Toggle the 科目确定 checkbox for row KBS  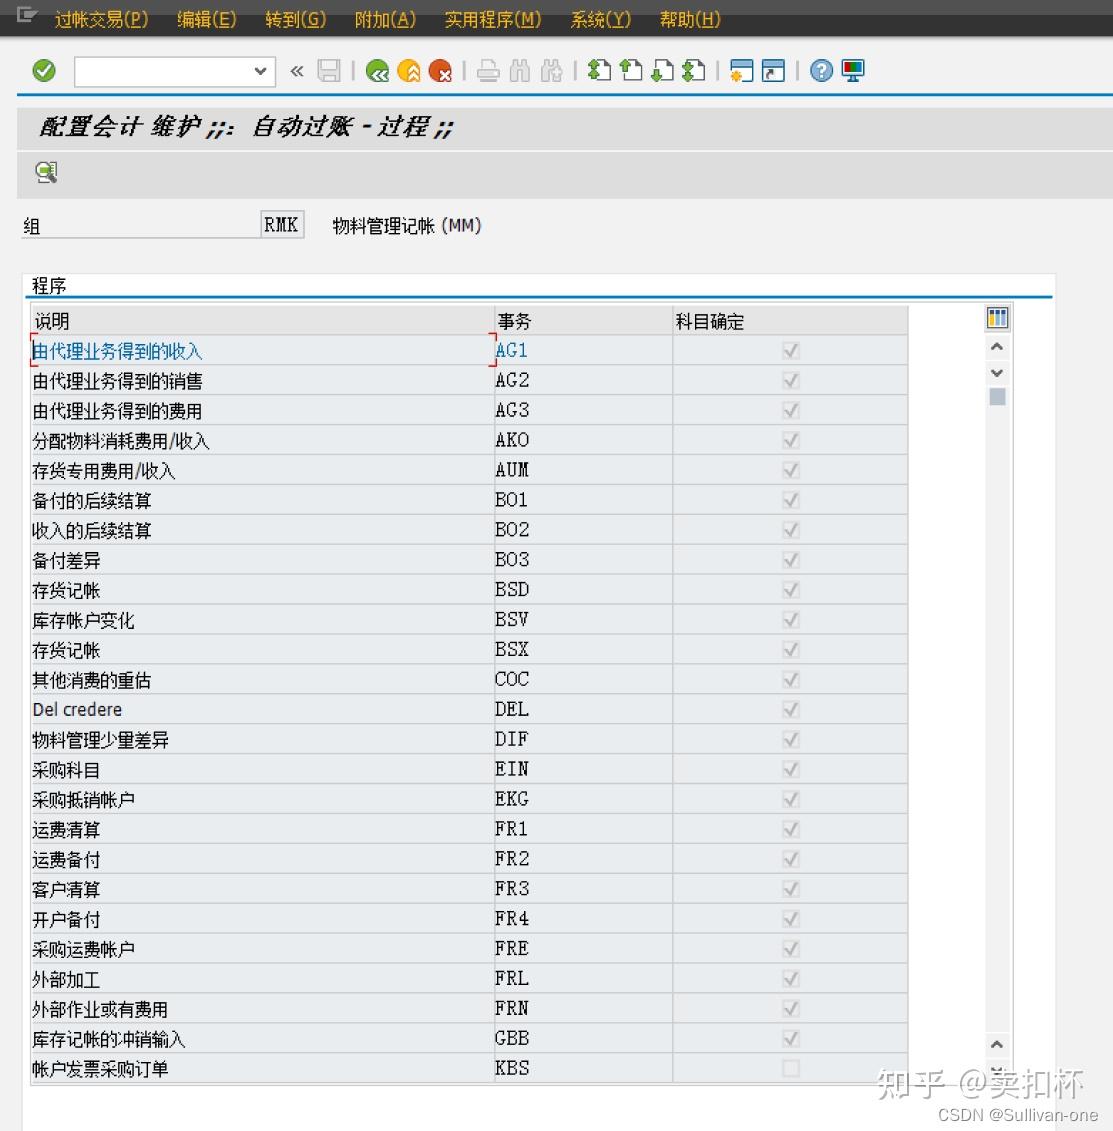(790, 1068)
